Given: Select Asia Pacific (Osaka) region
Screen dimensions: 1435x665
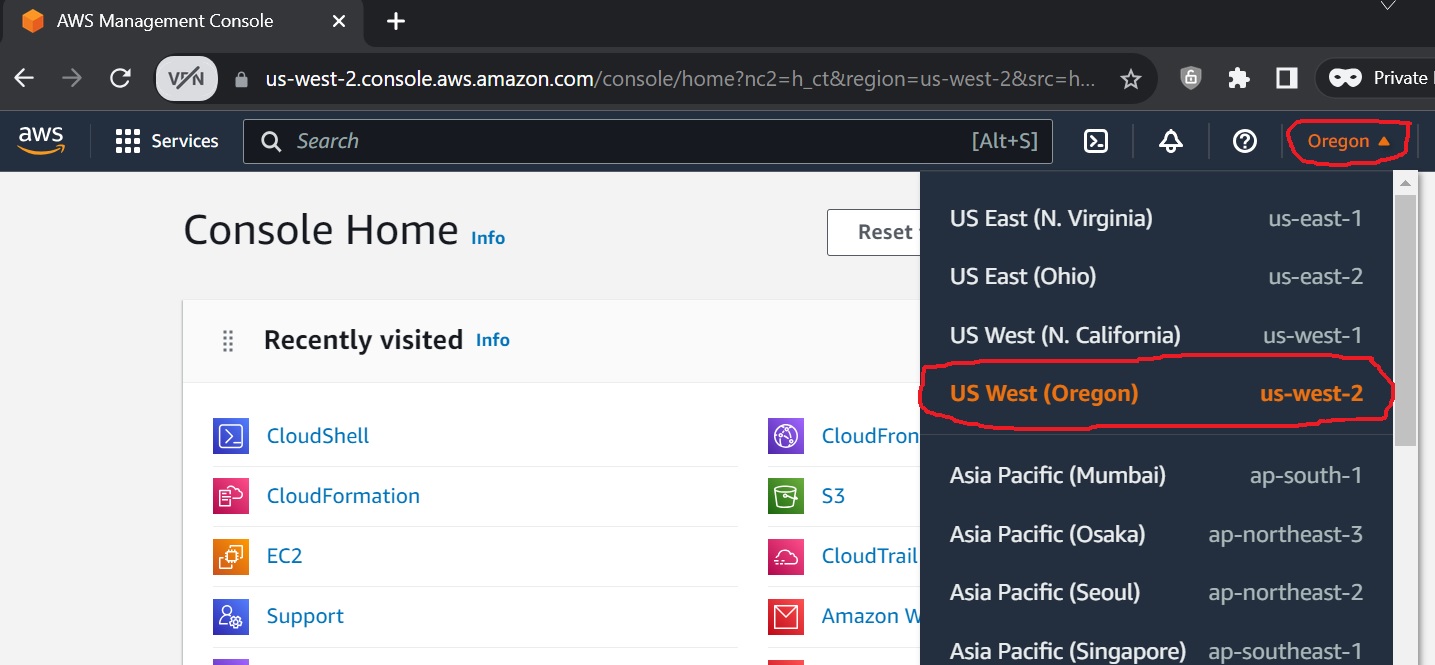Looking at the screenshot, I should [1156, 534].
